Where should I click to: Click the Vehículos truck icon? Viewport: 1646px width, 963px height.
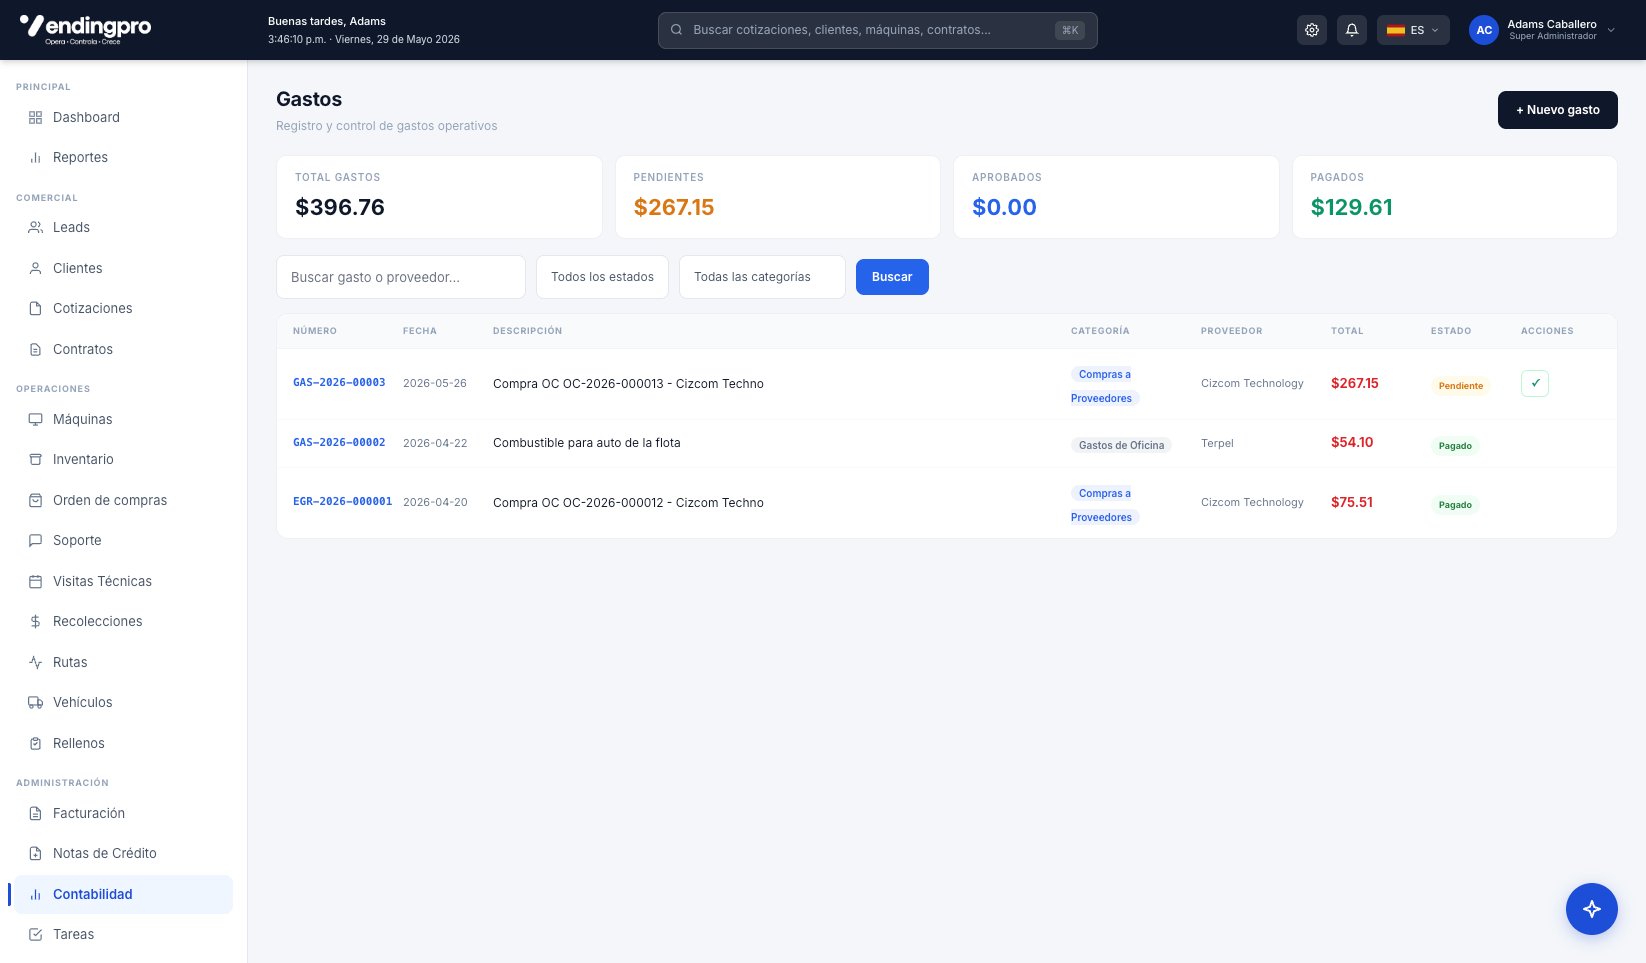click(x=36, y=702)
